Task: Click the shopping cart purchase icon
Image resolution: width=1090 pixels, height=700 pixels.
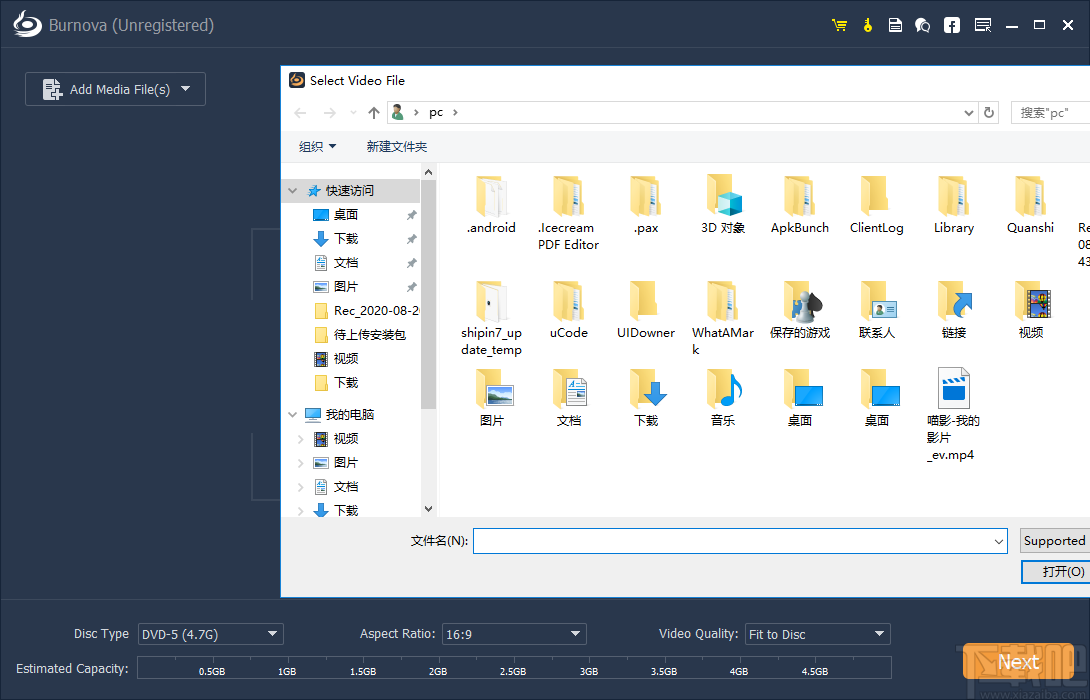Action: click(839, 25)
